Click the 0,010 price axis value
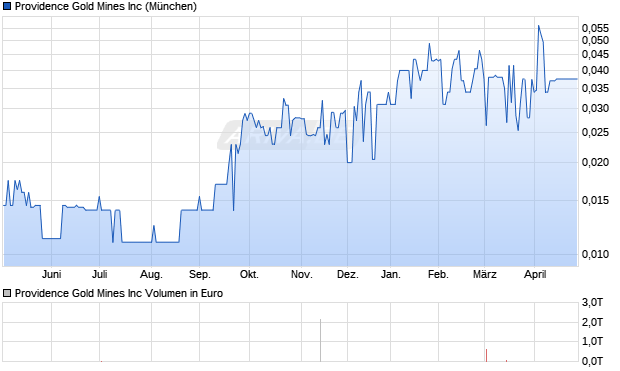 click(595, 254)
